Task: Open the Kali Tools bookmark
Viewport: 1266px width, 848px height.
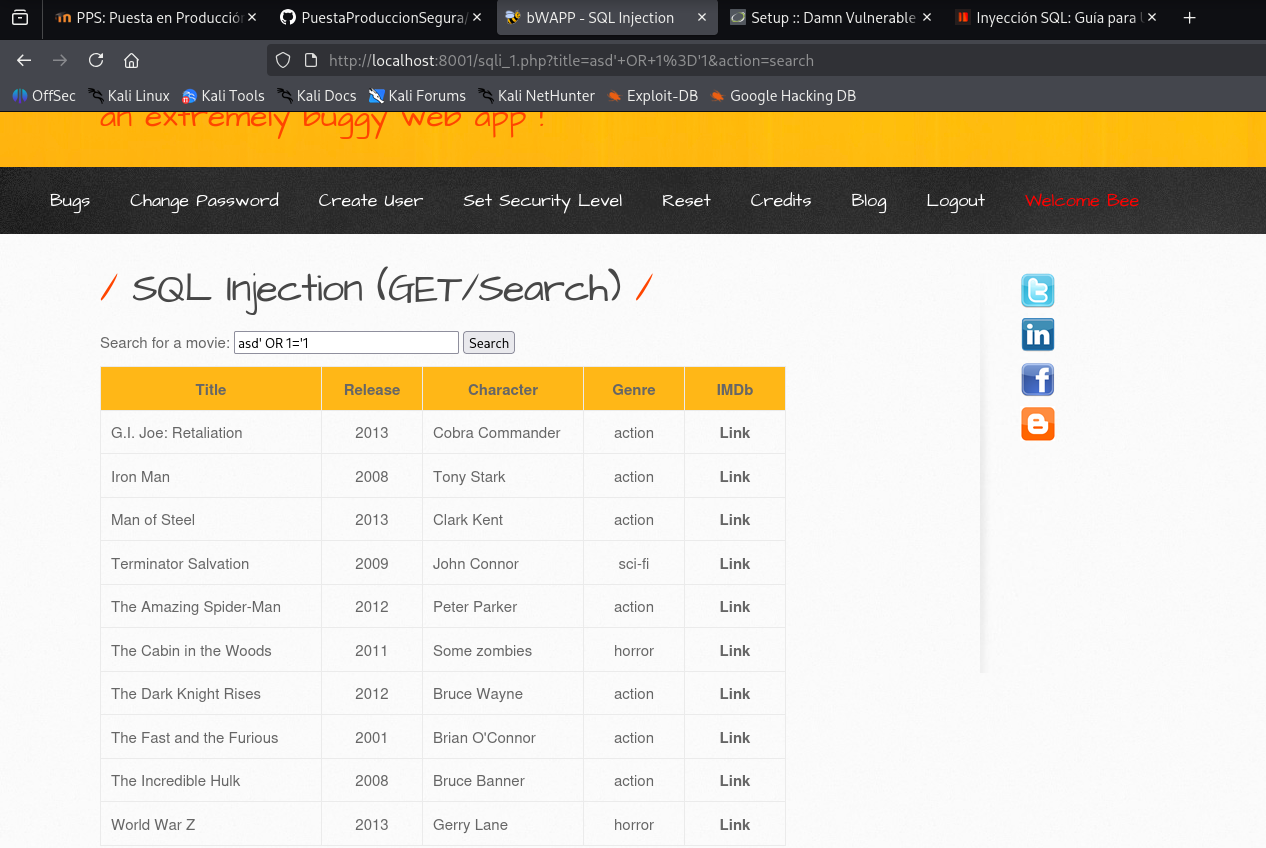Action: pyautogui.click(x=223, y=96)
